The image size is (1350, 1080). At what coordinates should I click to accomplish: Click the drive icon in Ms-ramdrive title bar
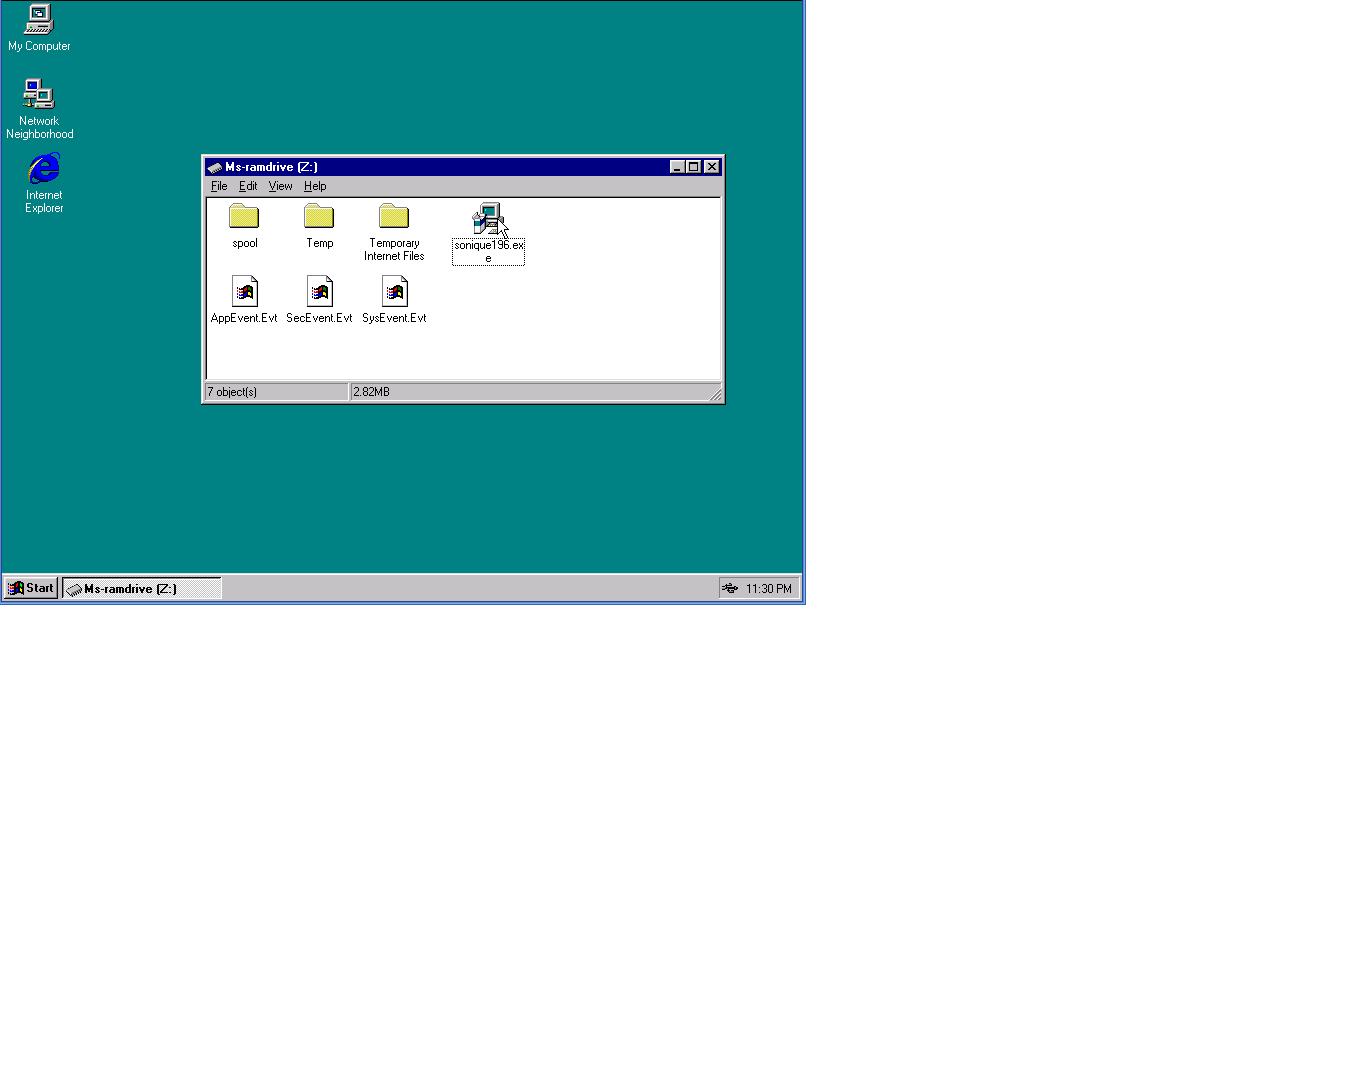(x=214, y=167)
